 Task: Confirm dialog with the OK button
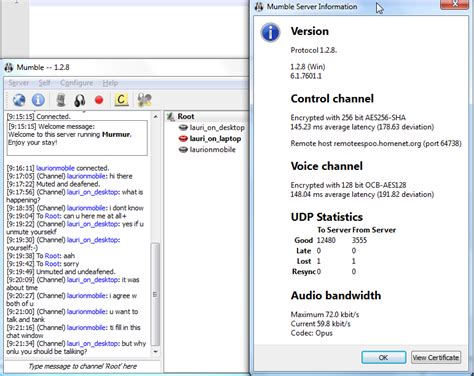[384, 357]
